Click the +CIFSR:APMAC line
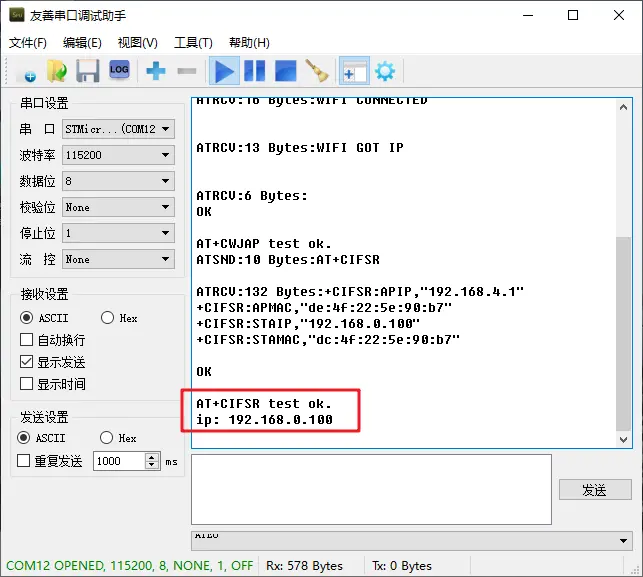Screen dimensions: 643x577 (324, 308)
